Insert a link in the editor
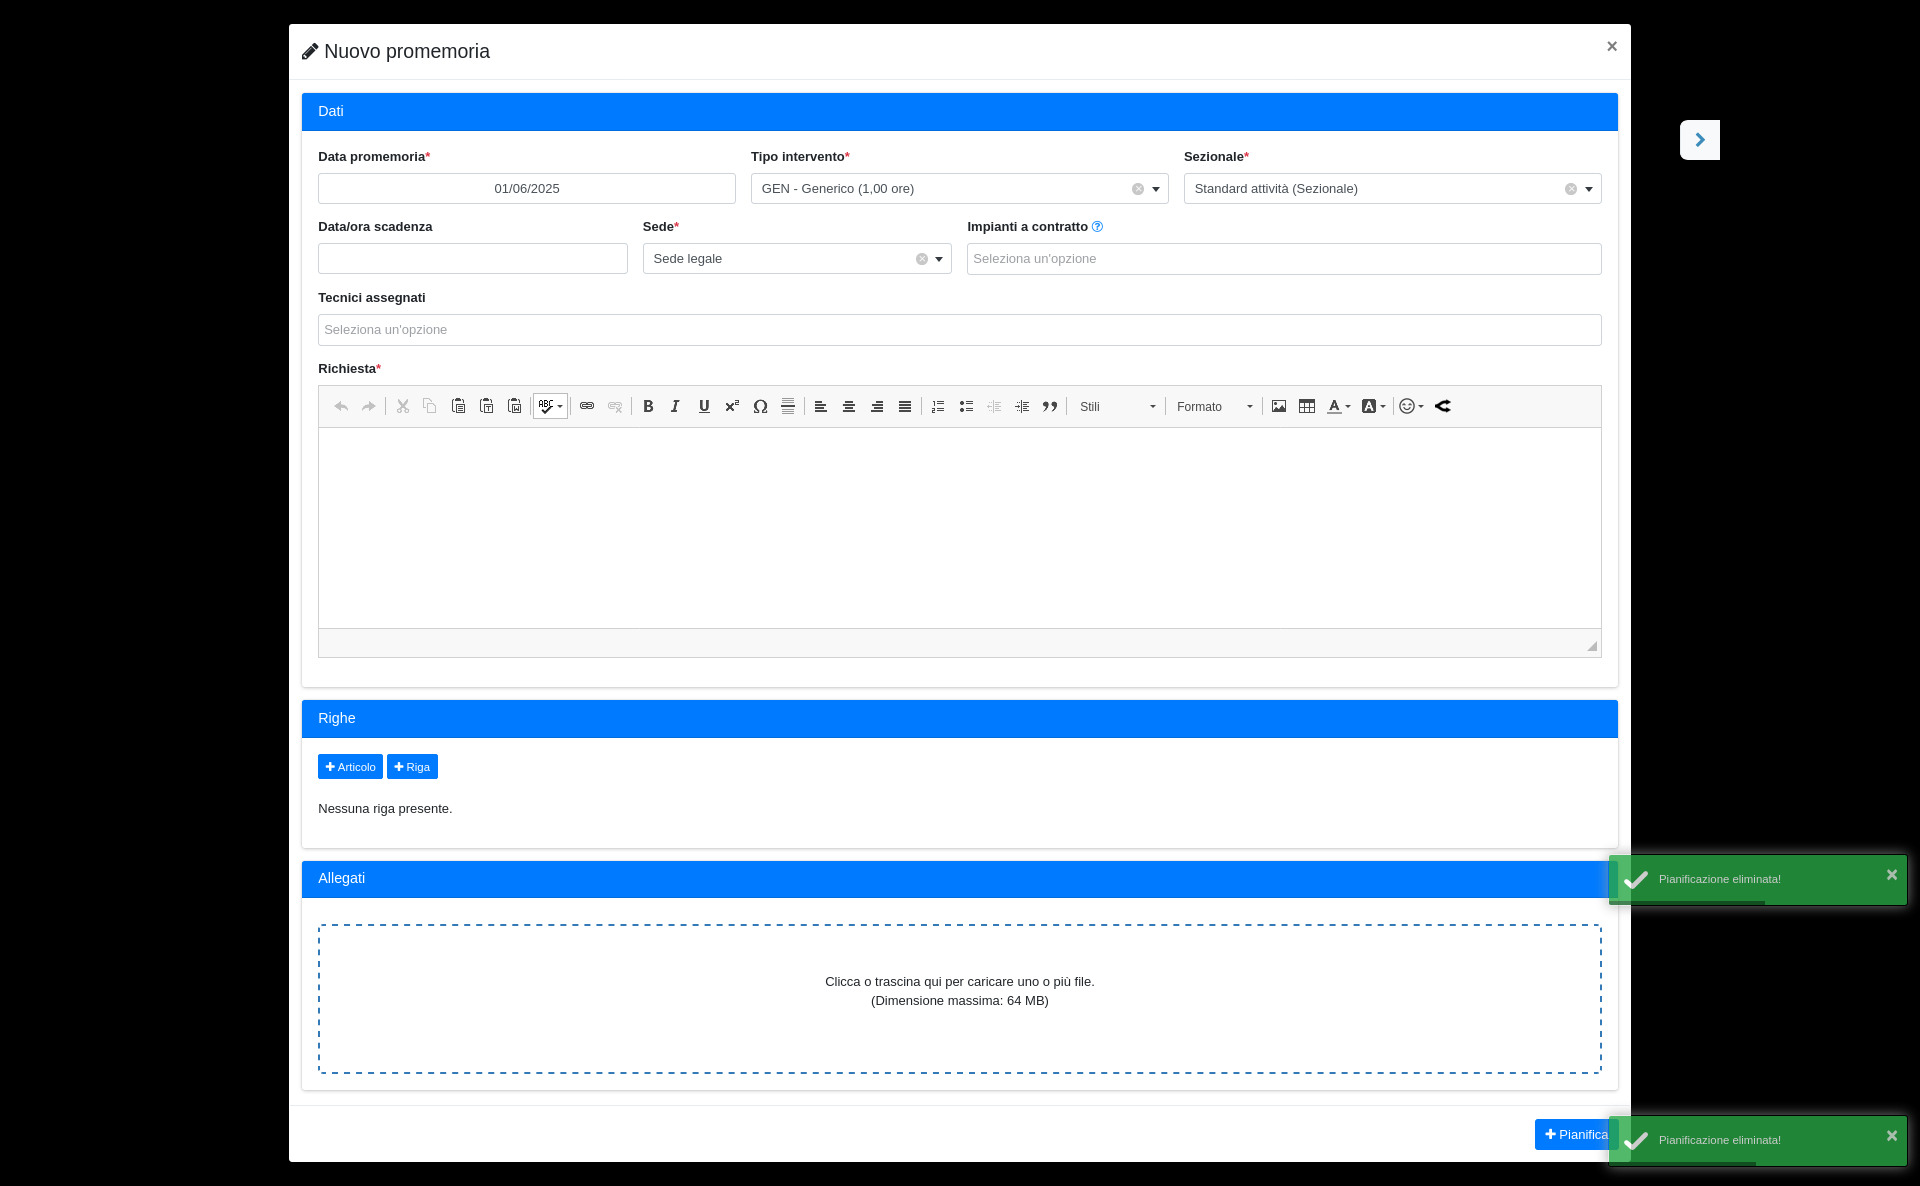The image size is (1920, 1186). (587, 406)
